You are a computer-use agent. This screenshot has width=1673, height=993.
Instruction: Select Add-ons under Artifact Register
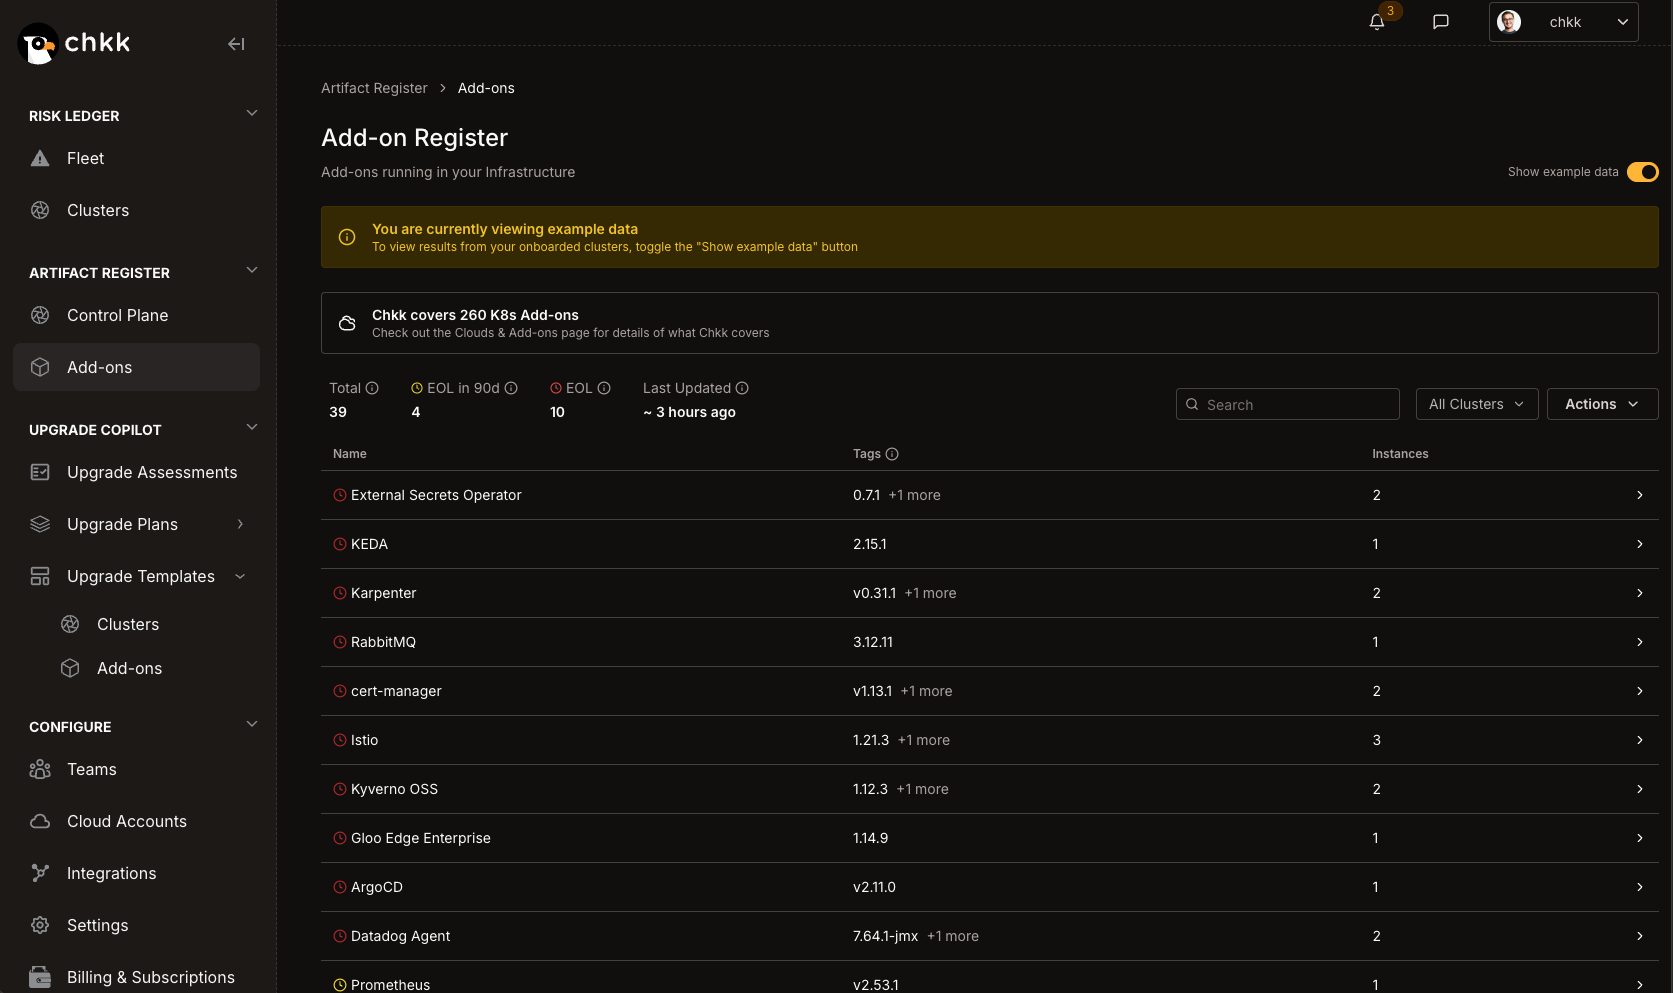click(136, 367)
